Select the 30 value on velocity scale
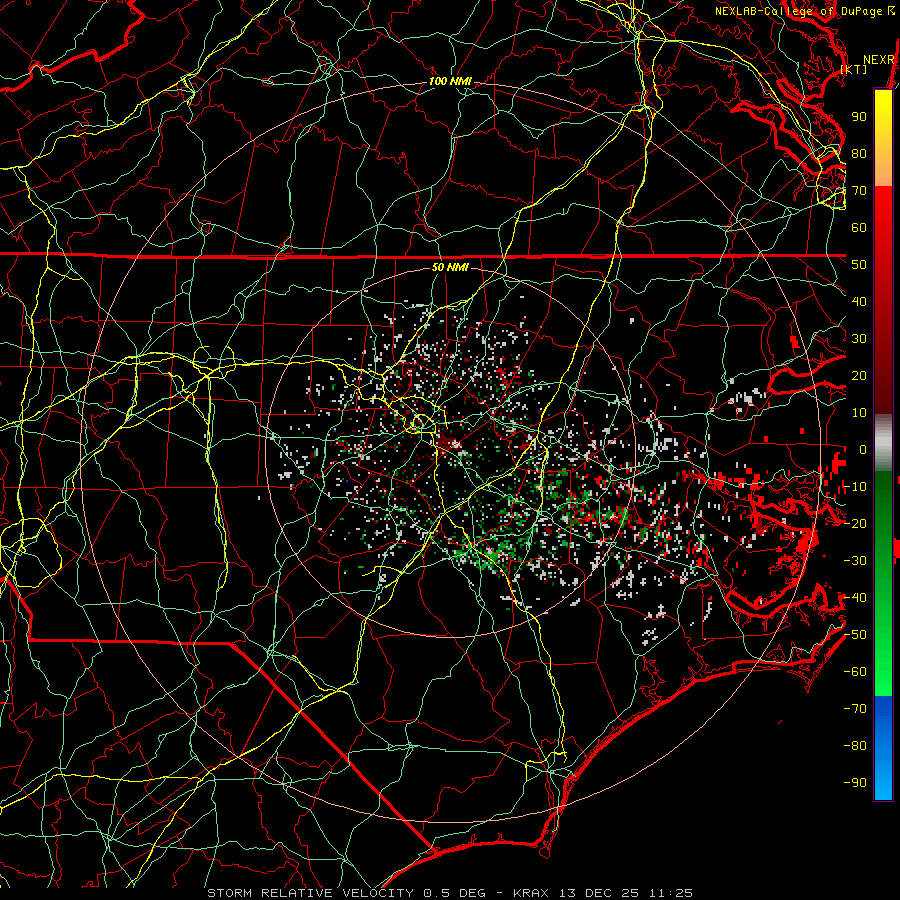900x900 pixels. coord(859,338)
